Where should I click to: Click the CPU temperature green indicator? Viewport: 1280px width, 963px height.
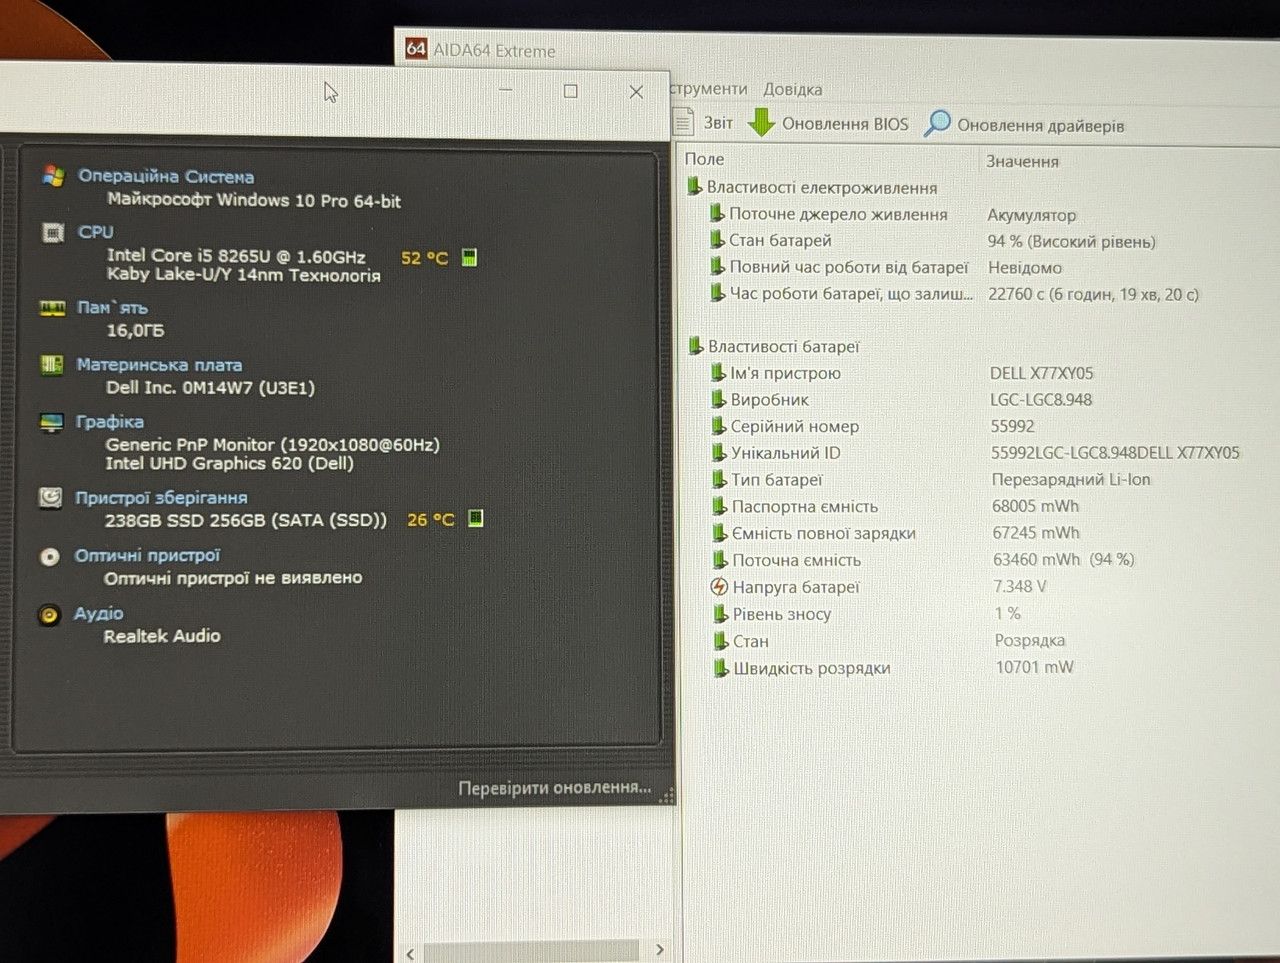click(469, 258)
